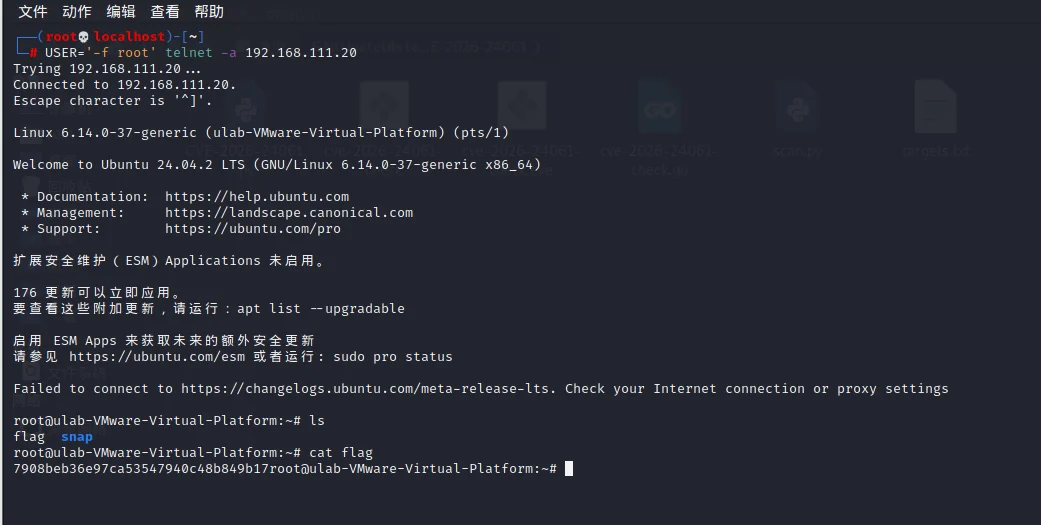Open the https://ubuntu.com/pro support link

253,228
